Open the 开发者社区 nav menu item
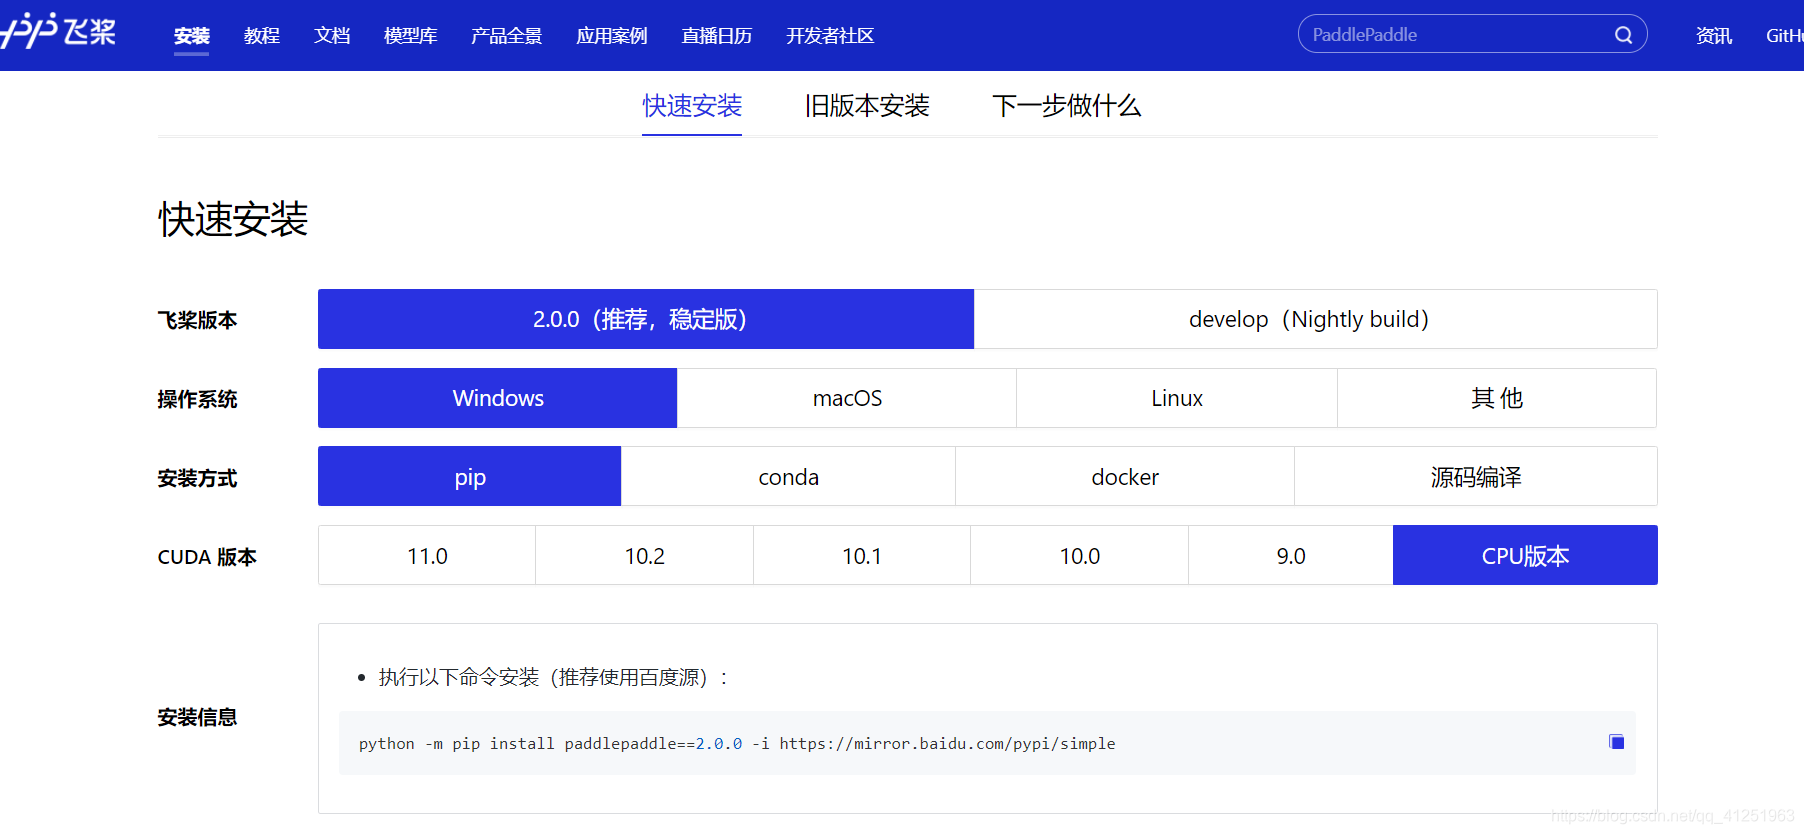 [x=830, y=36]
